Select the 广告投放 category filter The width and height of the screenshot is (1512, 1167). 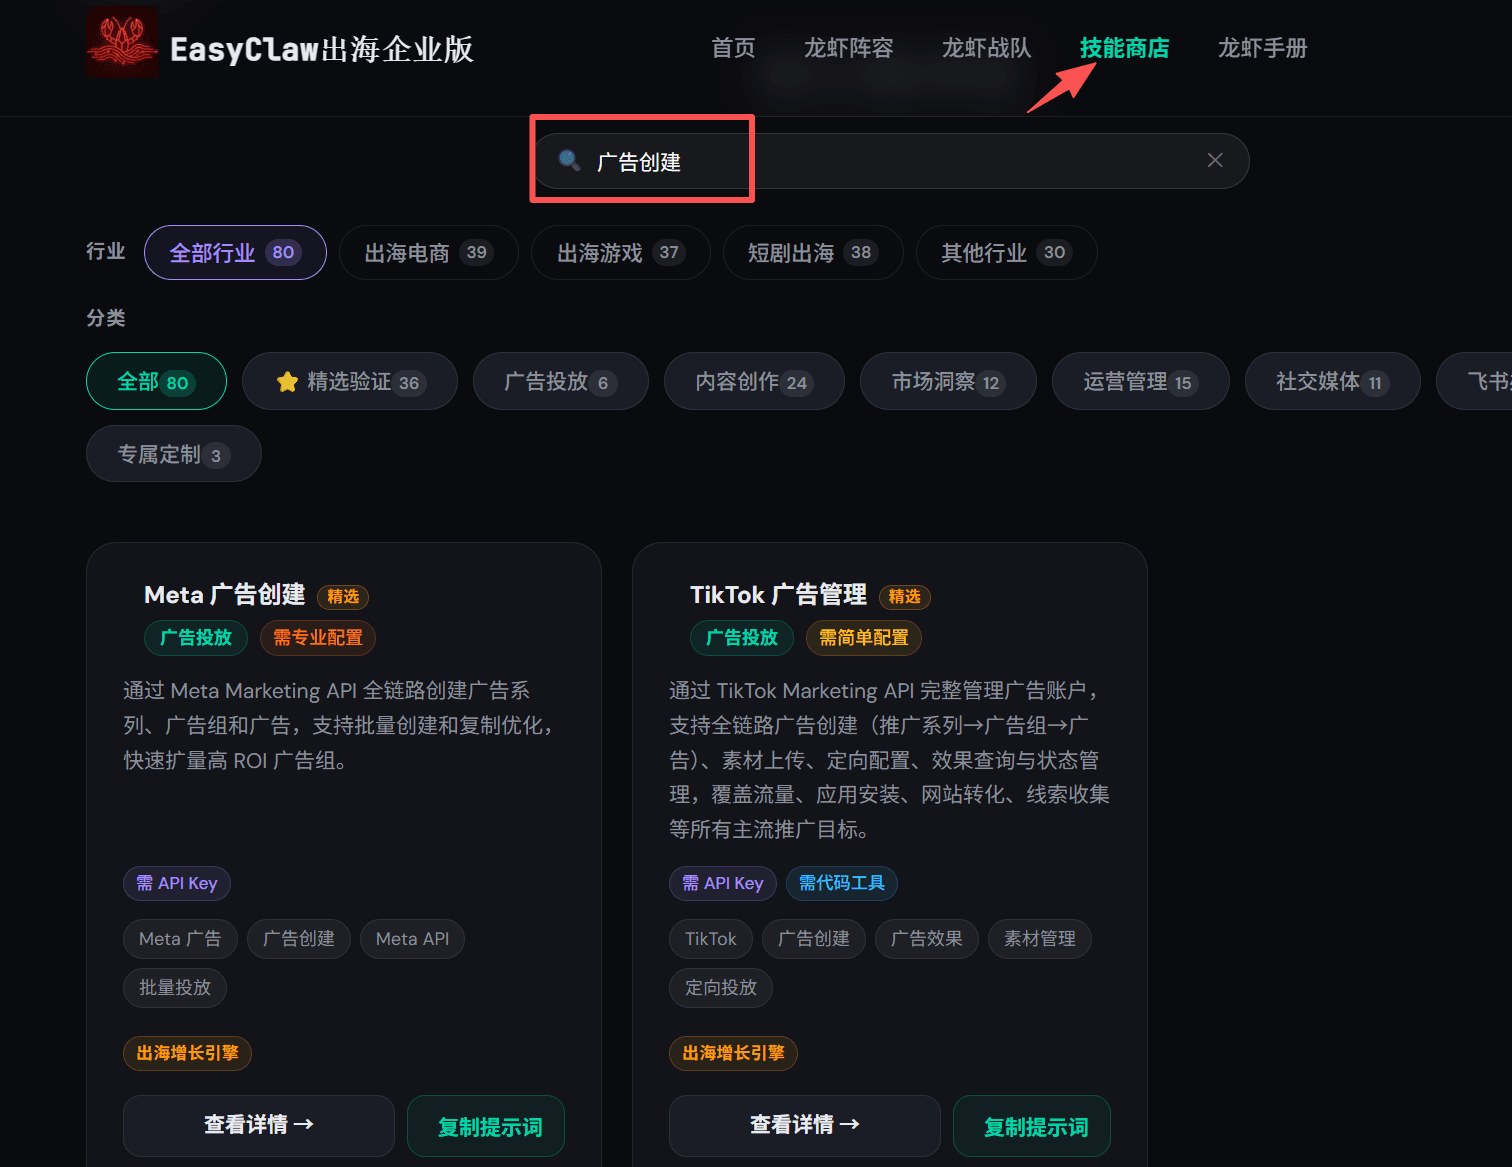tap(560, 381)
